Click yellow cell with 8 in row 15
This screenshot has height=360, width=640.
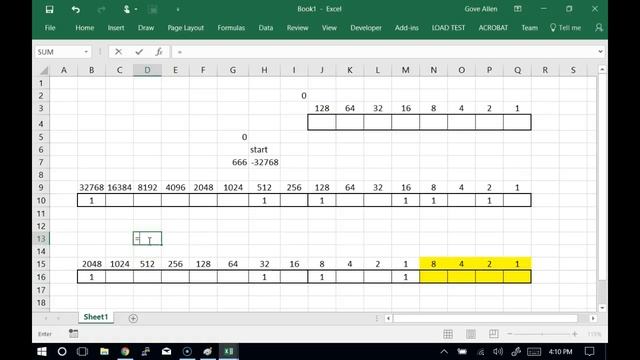(x=433, y=264)
